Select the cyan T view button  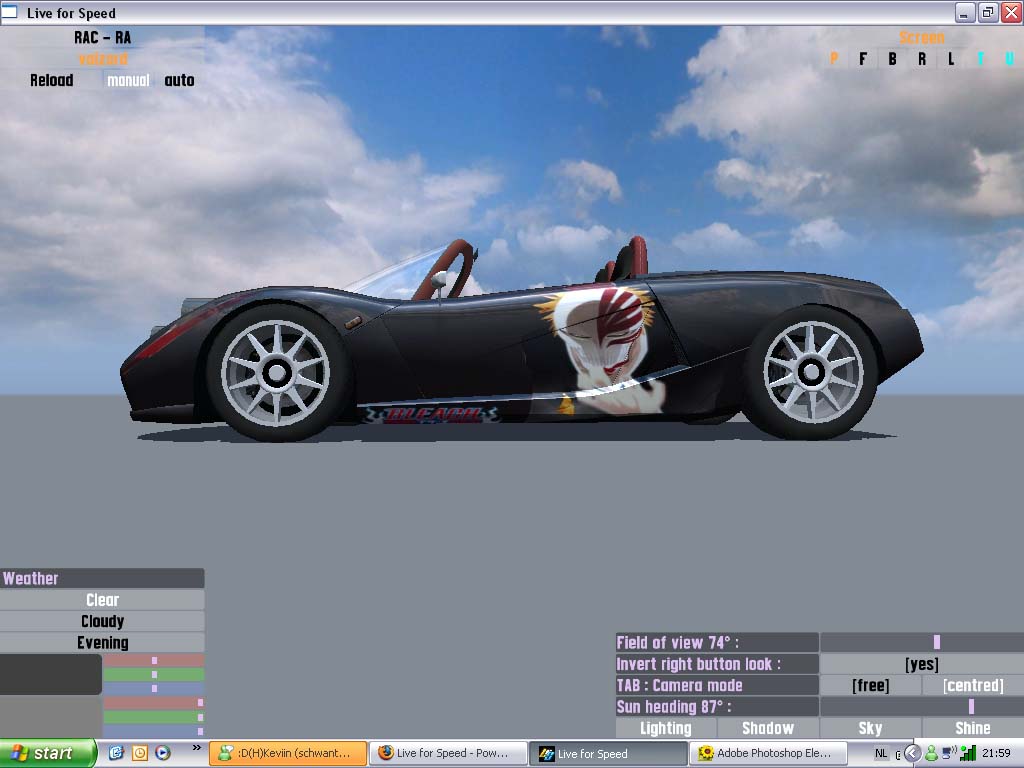[x=980, y=59]
